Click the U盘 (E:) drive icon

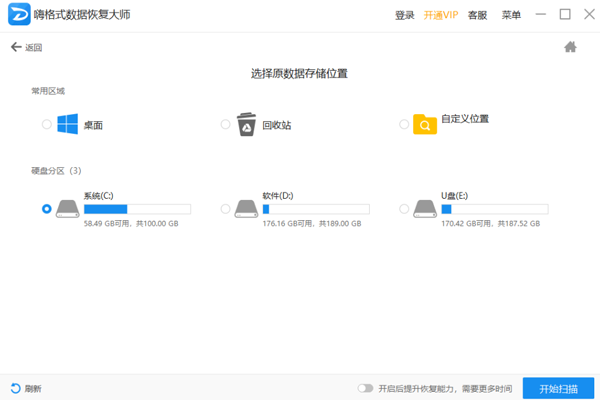tap(425, 209)
